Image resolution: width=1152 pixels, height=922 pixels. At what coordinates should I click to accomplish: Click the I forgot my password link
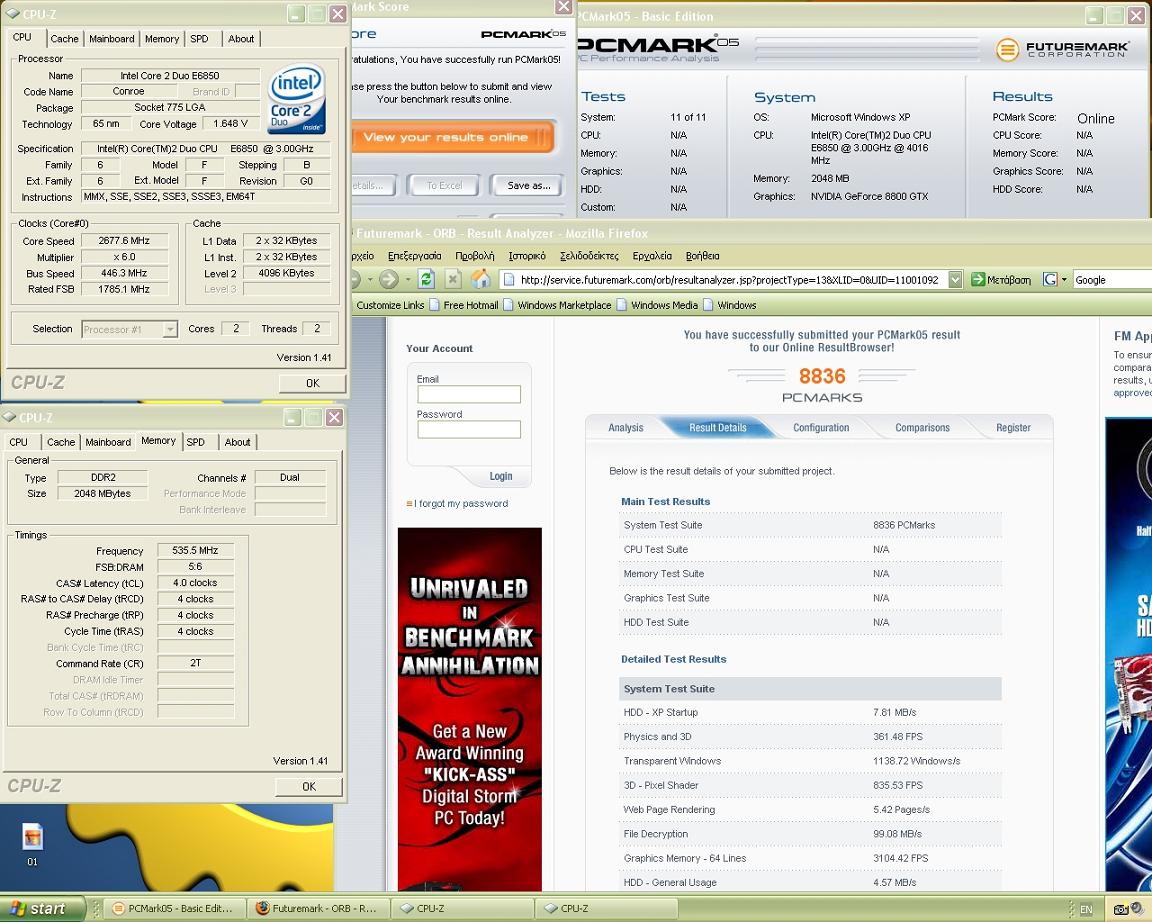point(461,504)
